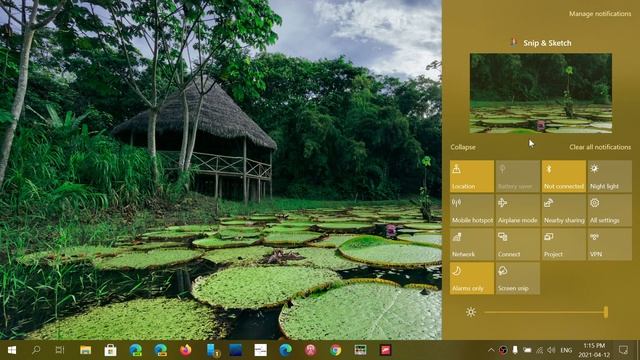The height and width of the screenshot is (360, 640).
Task: Open the Edge icon beside Microsoft Store
Action: (136, 350)
